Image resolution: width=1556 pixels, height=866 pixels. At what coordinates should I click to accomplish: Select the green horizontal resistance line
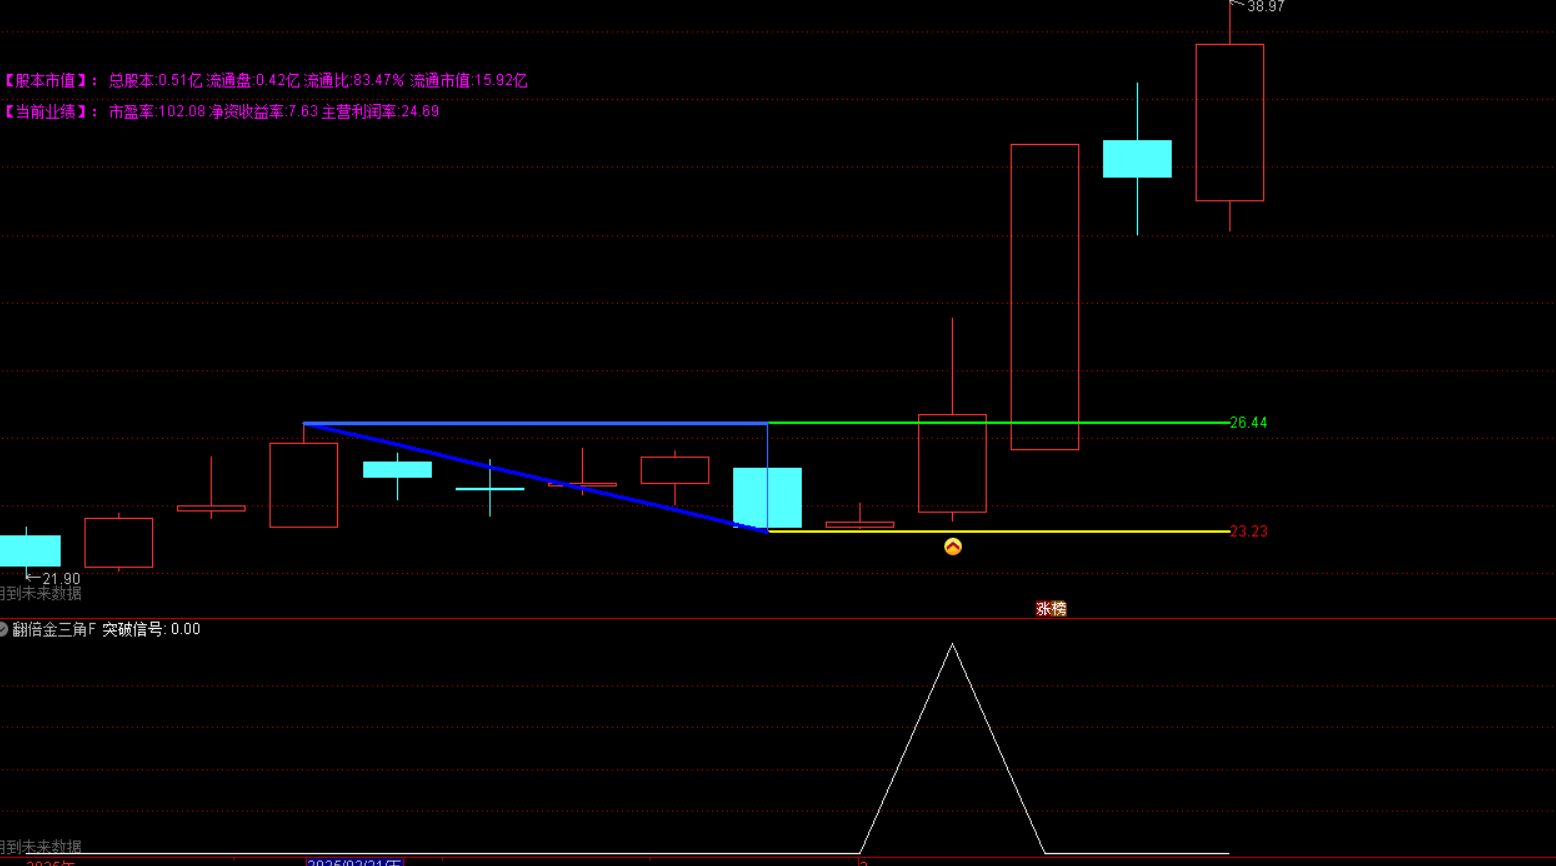[1000, 423]
